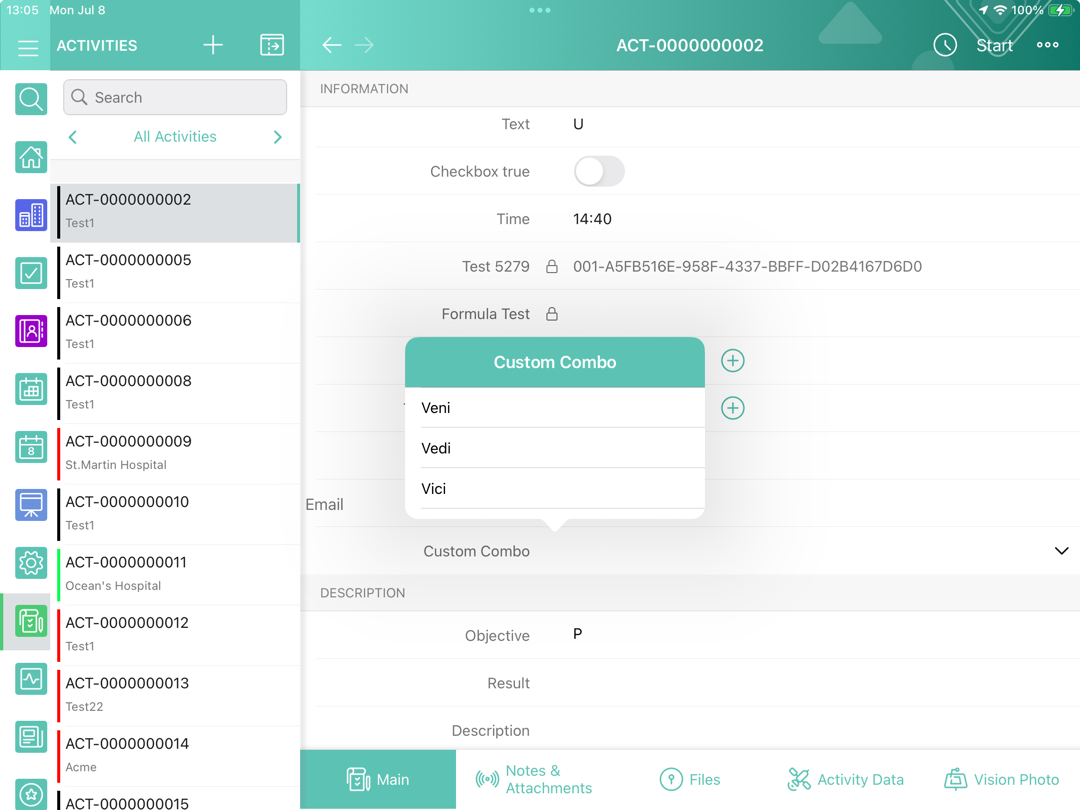Click the clock icon beside Start

(944, 45)
